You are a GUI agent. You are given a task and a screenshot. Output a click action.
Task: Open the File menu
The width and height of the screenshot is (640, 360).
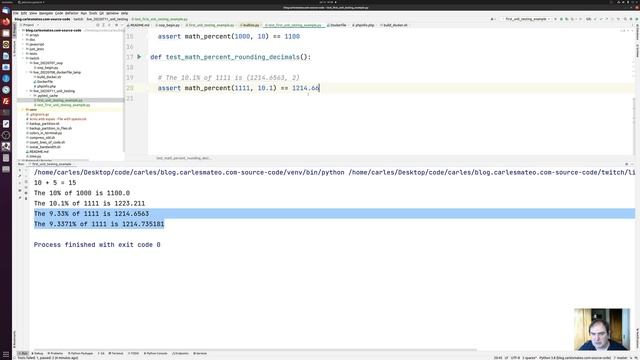point(16,13)
